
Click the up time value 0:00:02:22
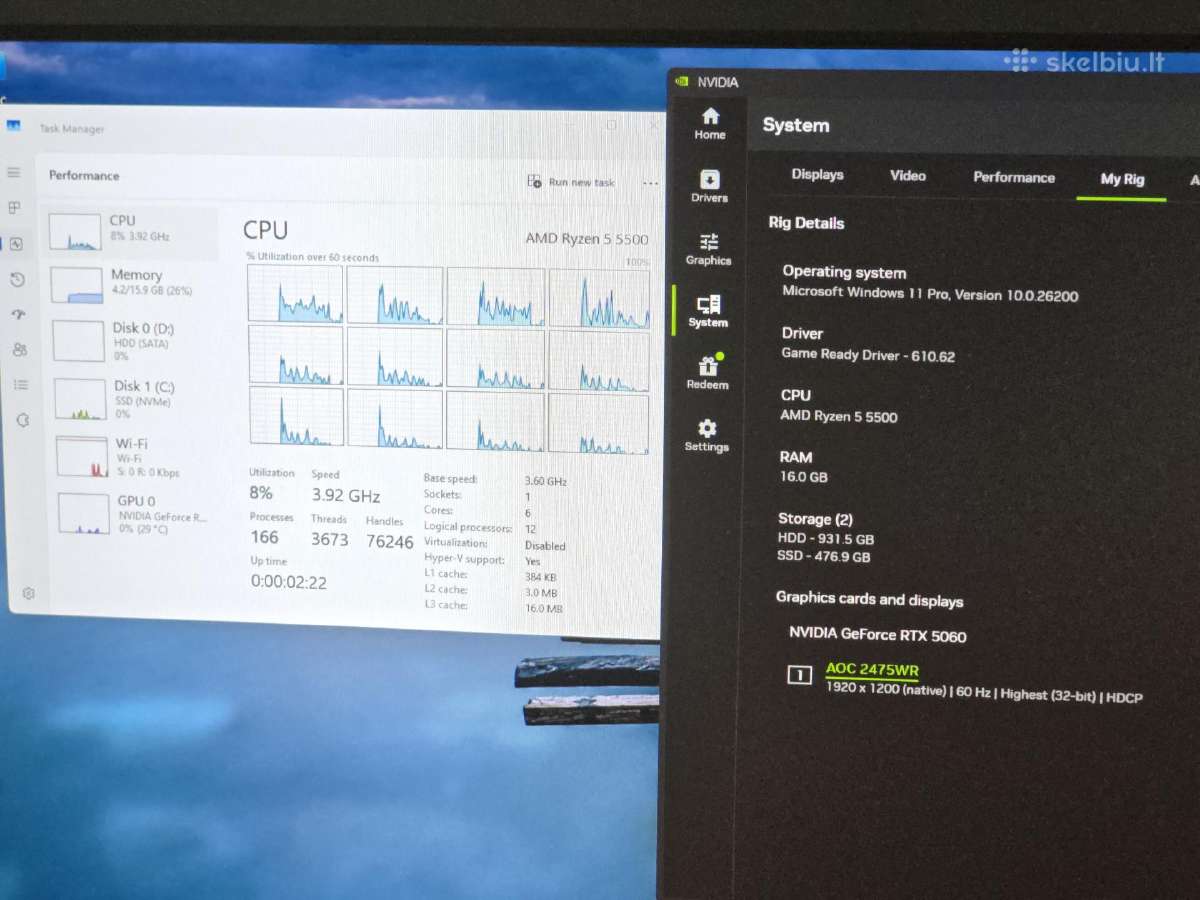tap(289, 582)
